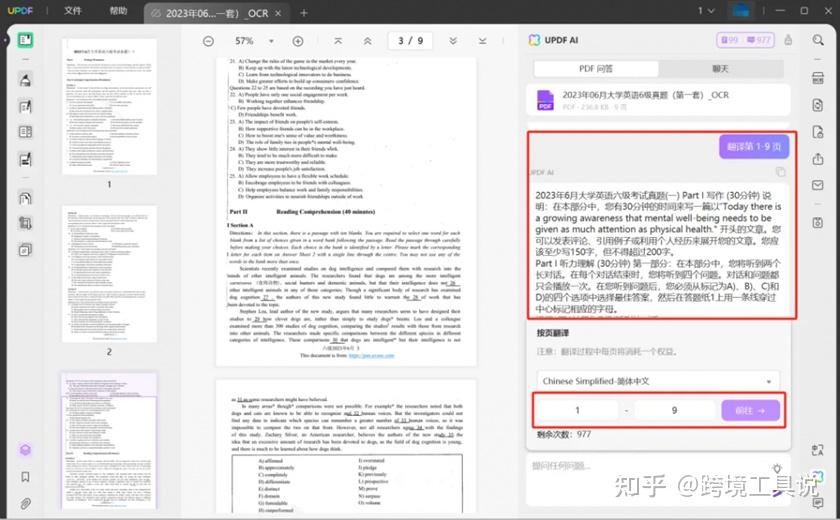Click the purple translate go button
Viewport: 840px width, 520px height.
[x=750, y=411]
